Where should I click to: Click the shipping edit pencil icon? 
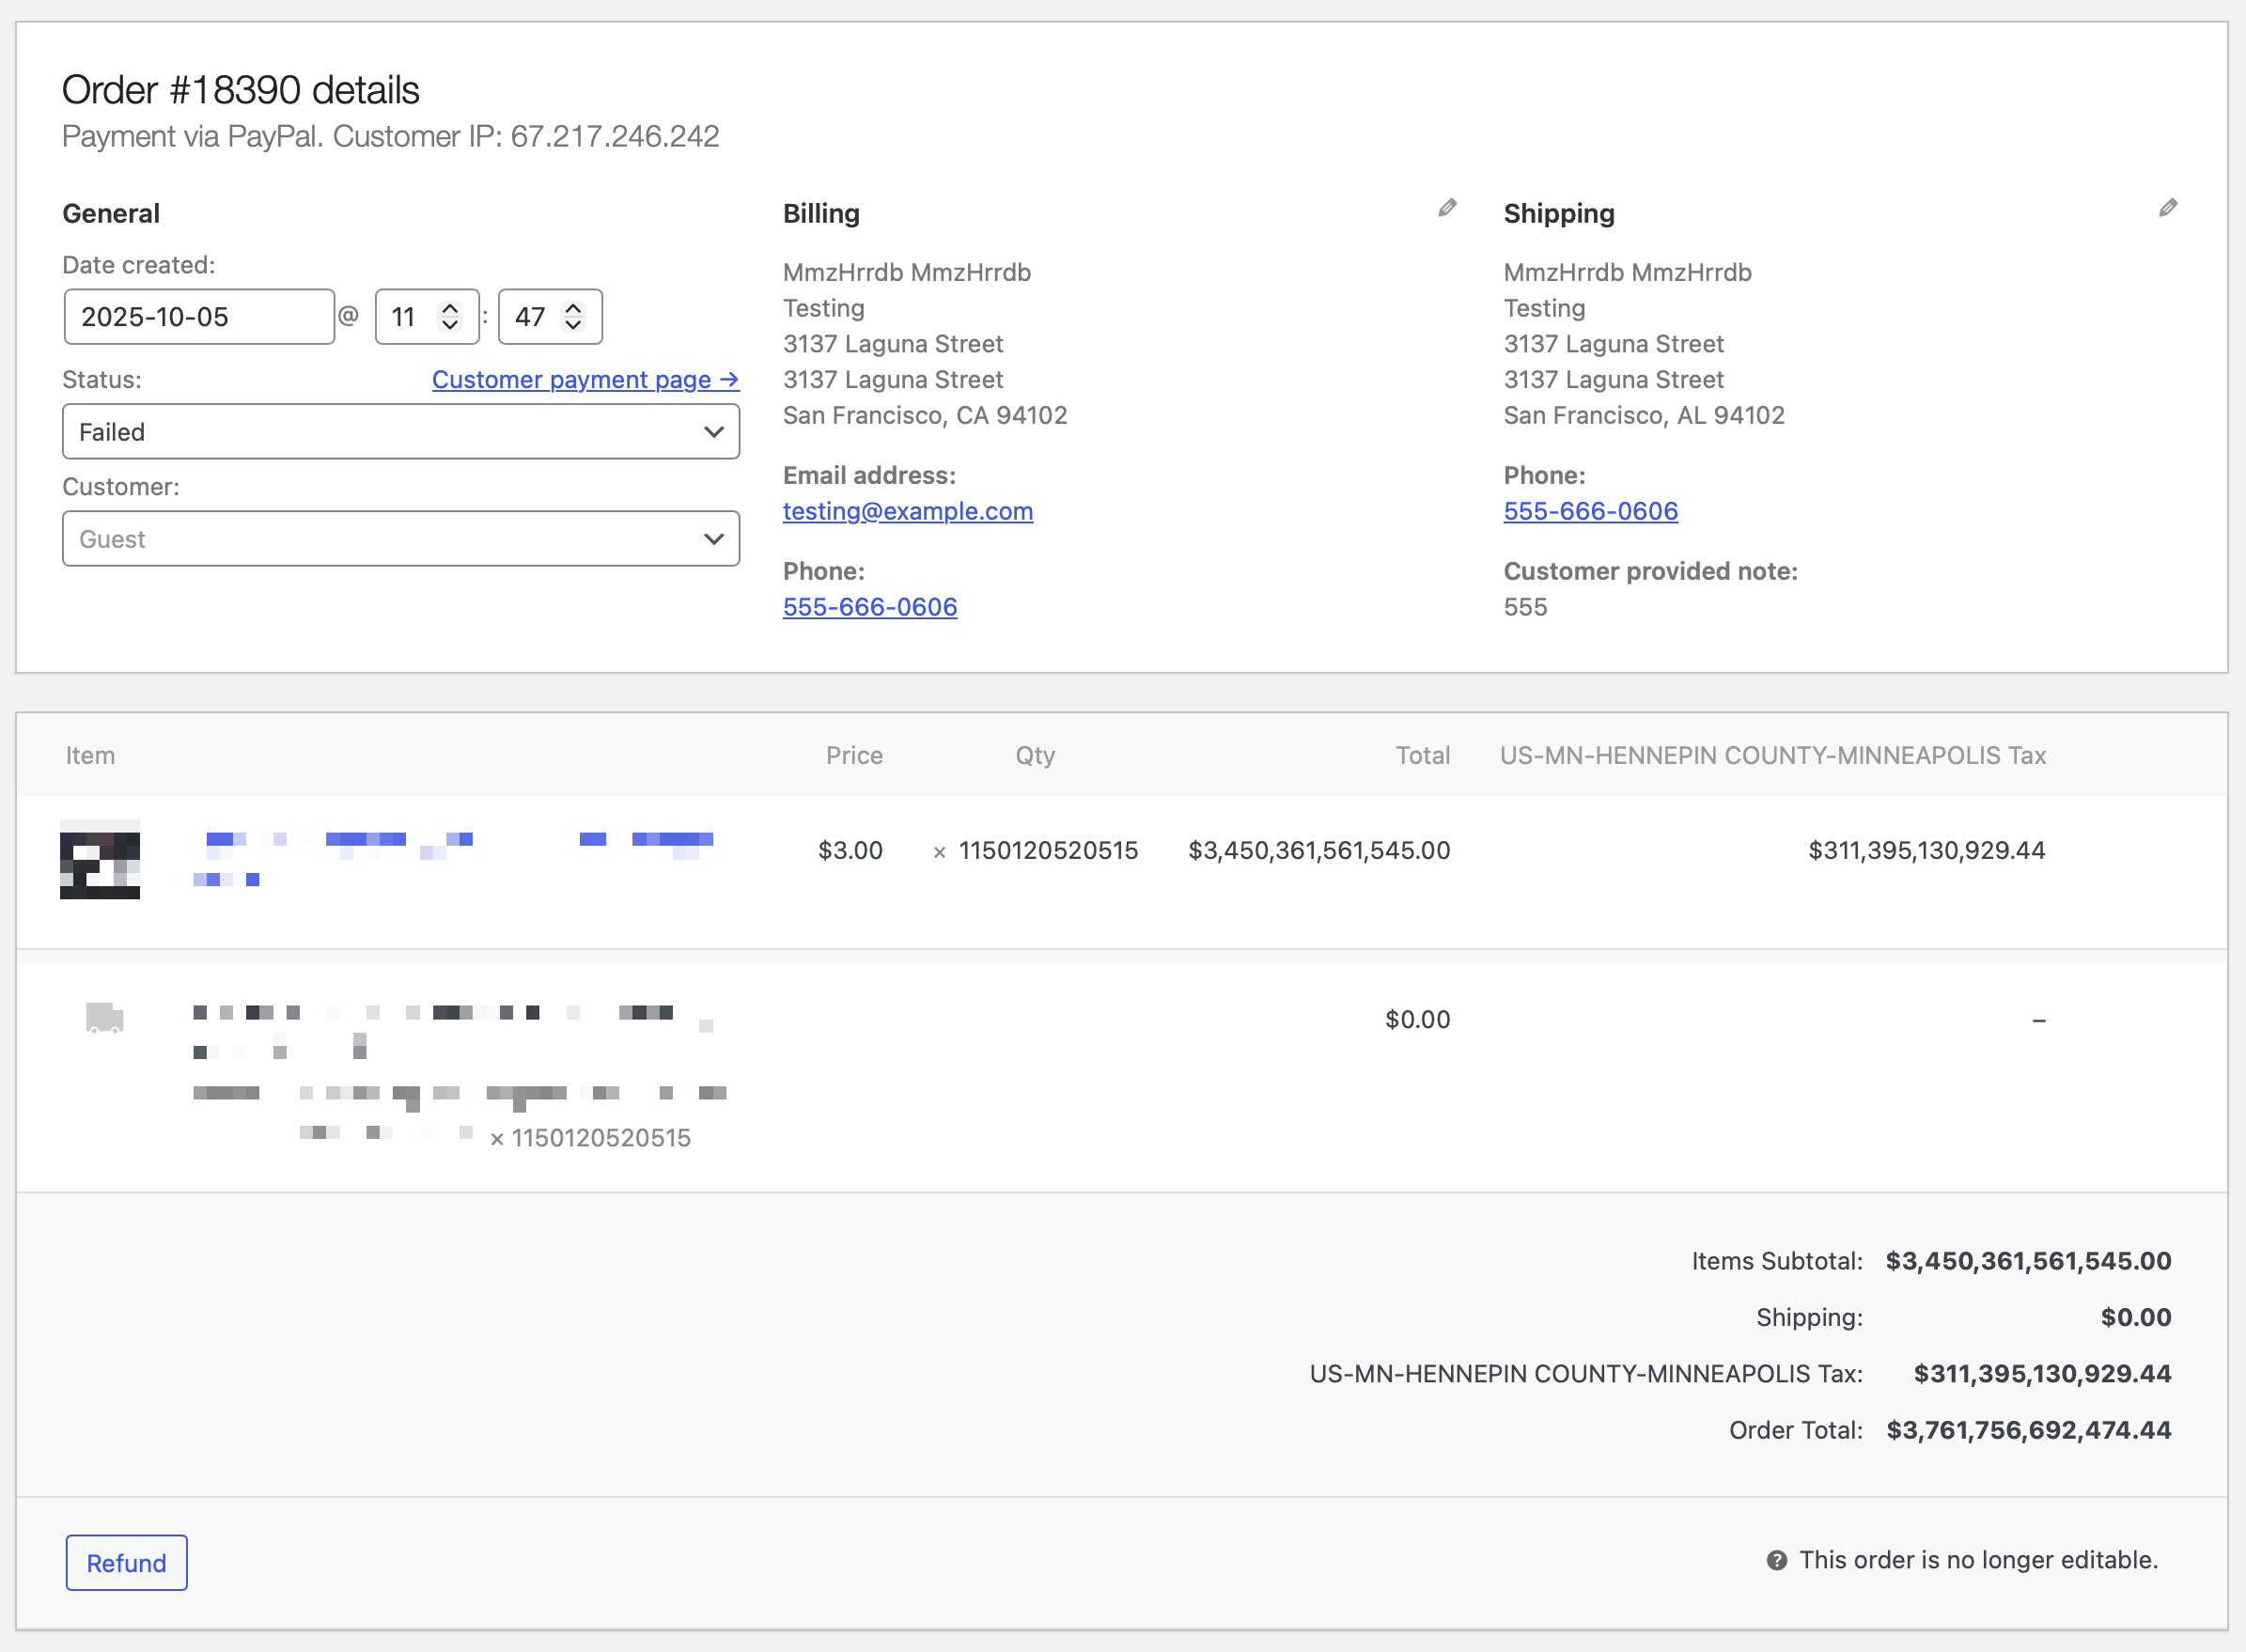[x=2167, y=208]
